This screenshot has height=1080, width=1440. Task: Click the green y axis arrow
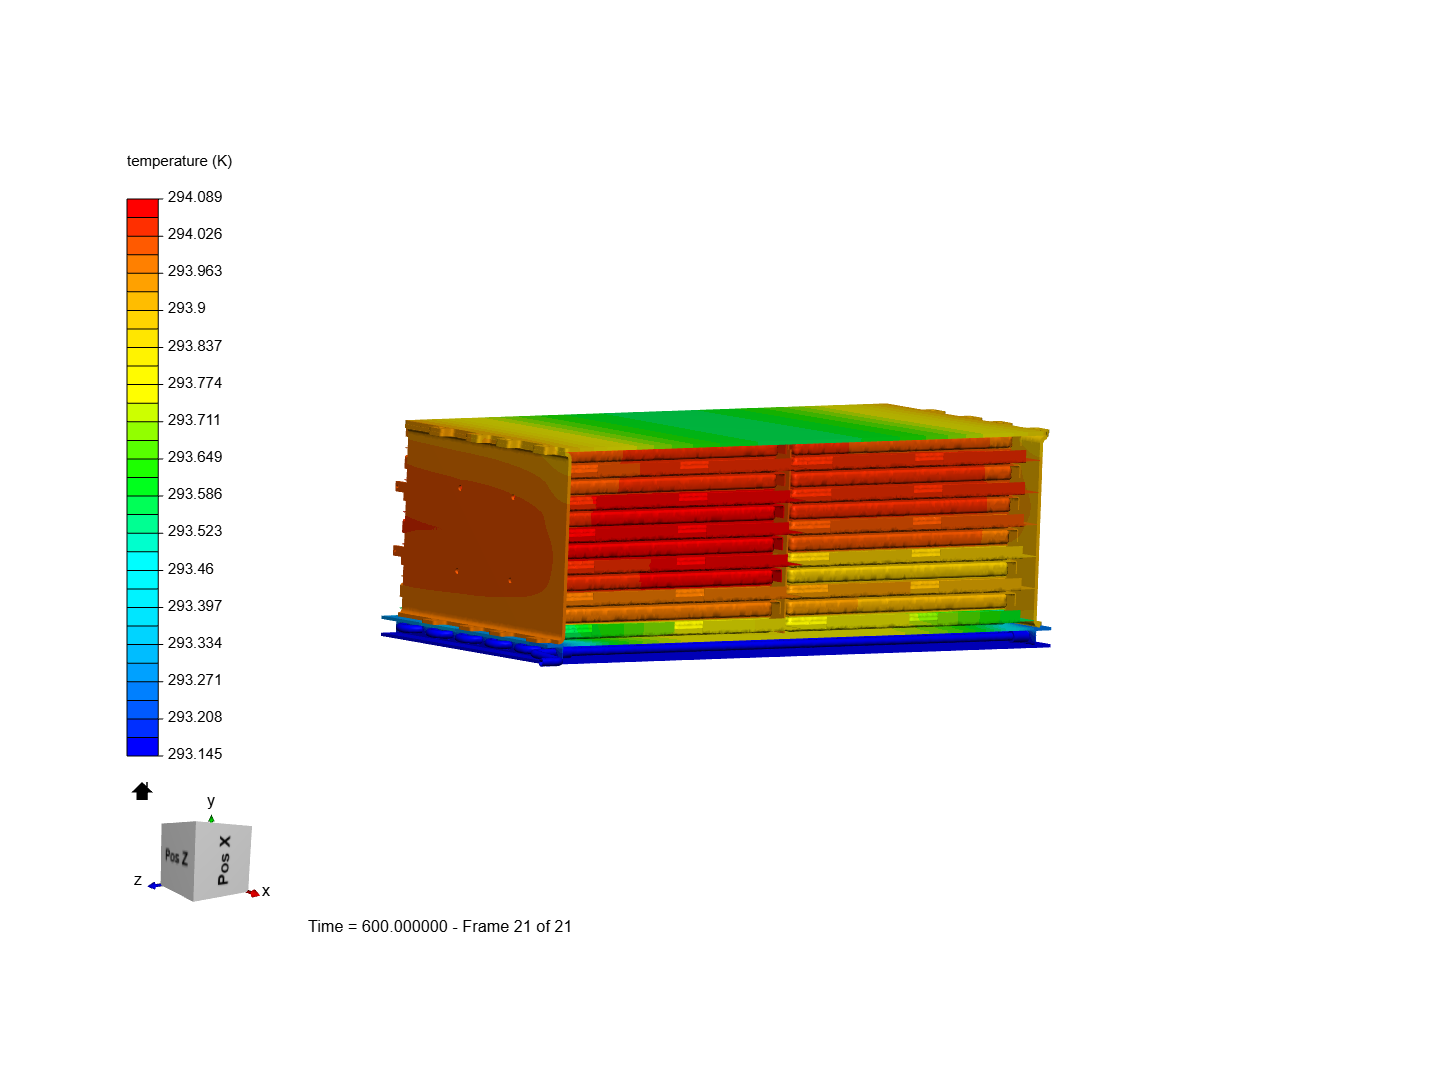click(211, 818)
